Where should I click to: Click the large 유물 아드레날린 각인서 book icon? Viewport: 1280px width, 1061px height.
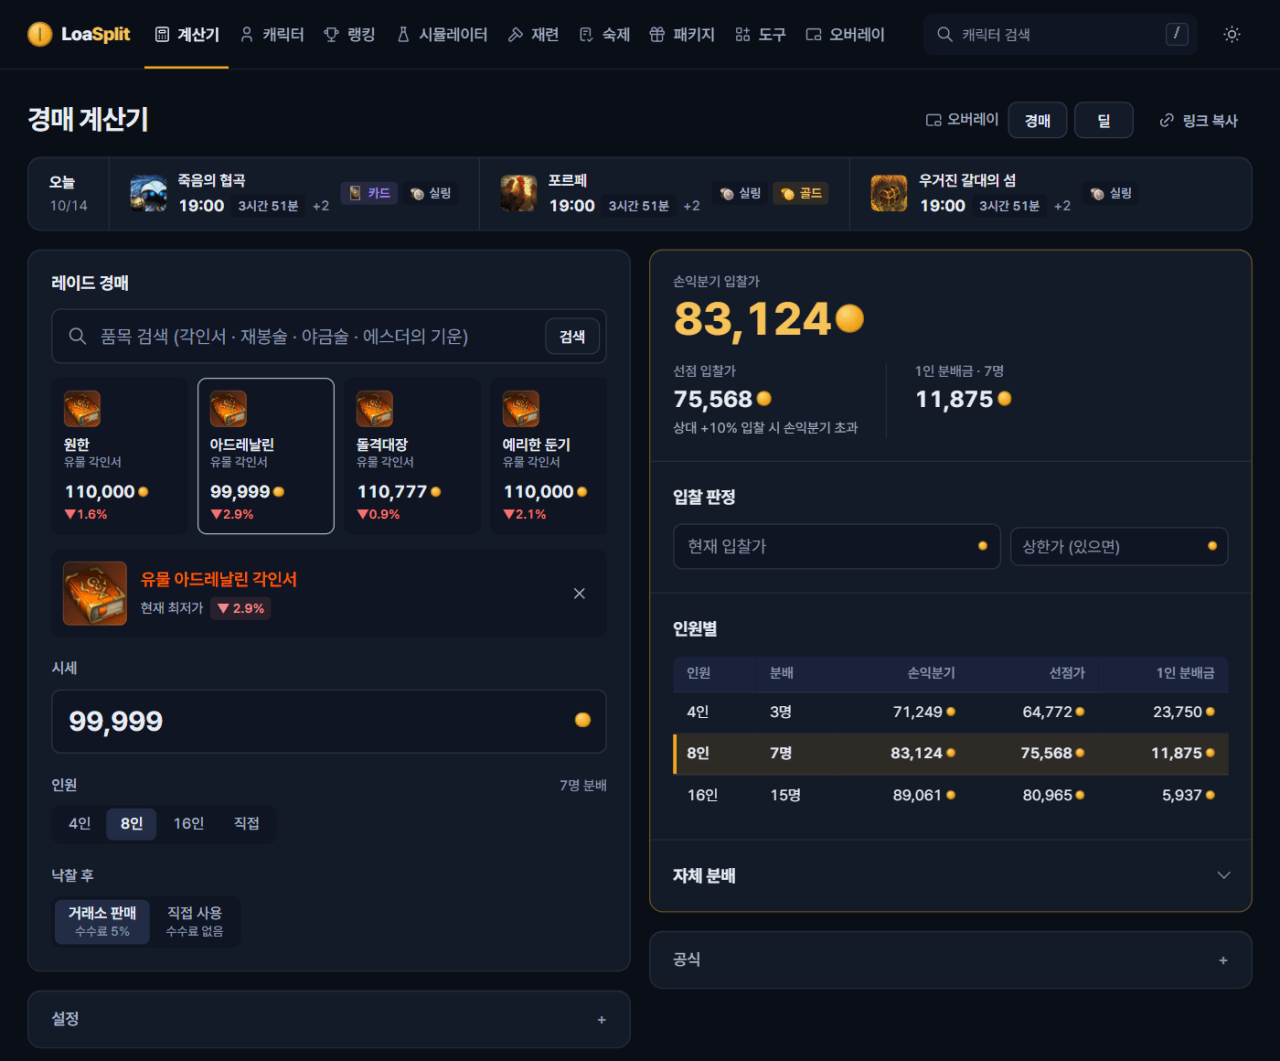tap(95, 593)
